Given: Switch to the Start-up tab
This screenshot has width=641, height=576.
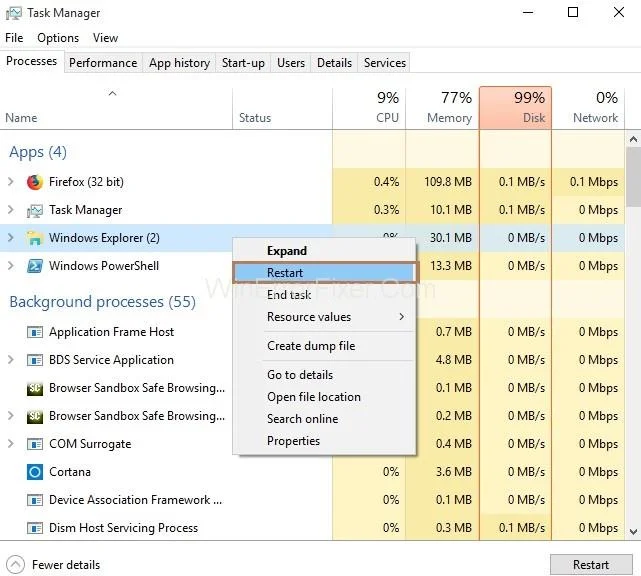Looking at the screenshot, I should pyautogui.click(x=243, y=63).
